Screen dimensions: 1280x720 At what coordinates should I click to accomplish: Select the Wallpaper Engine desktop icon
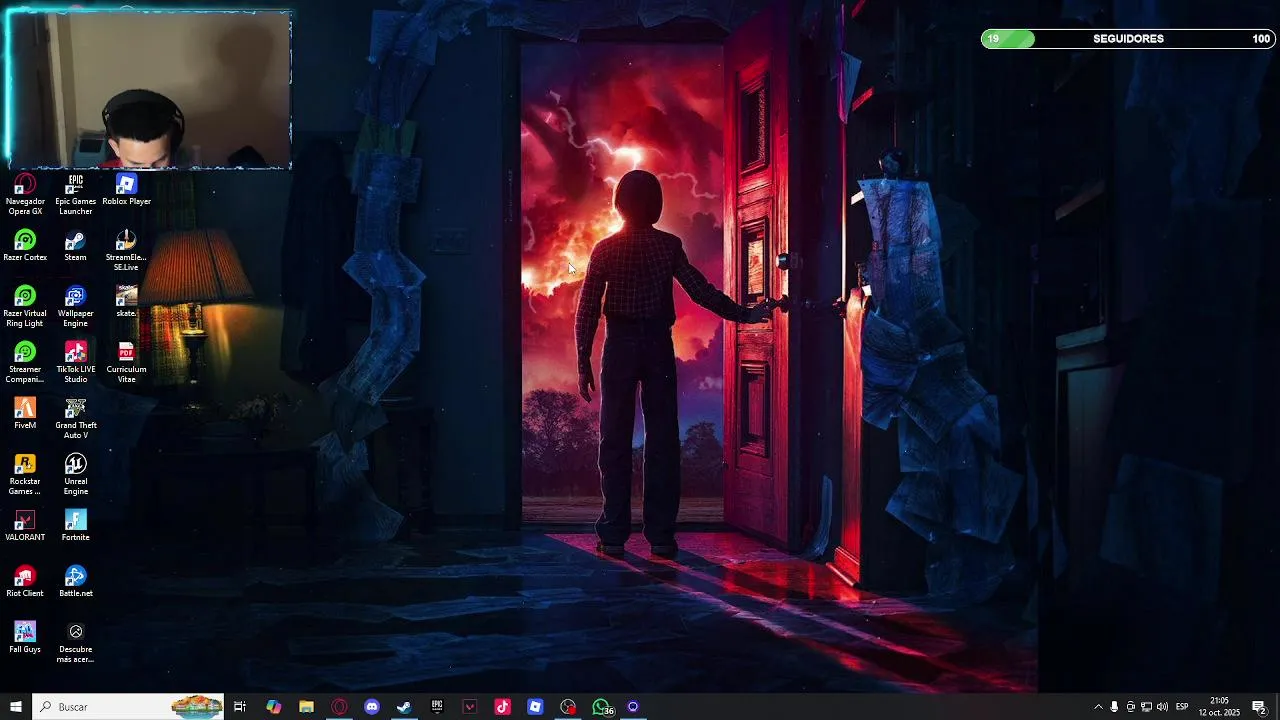click(75, 307)
